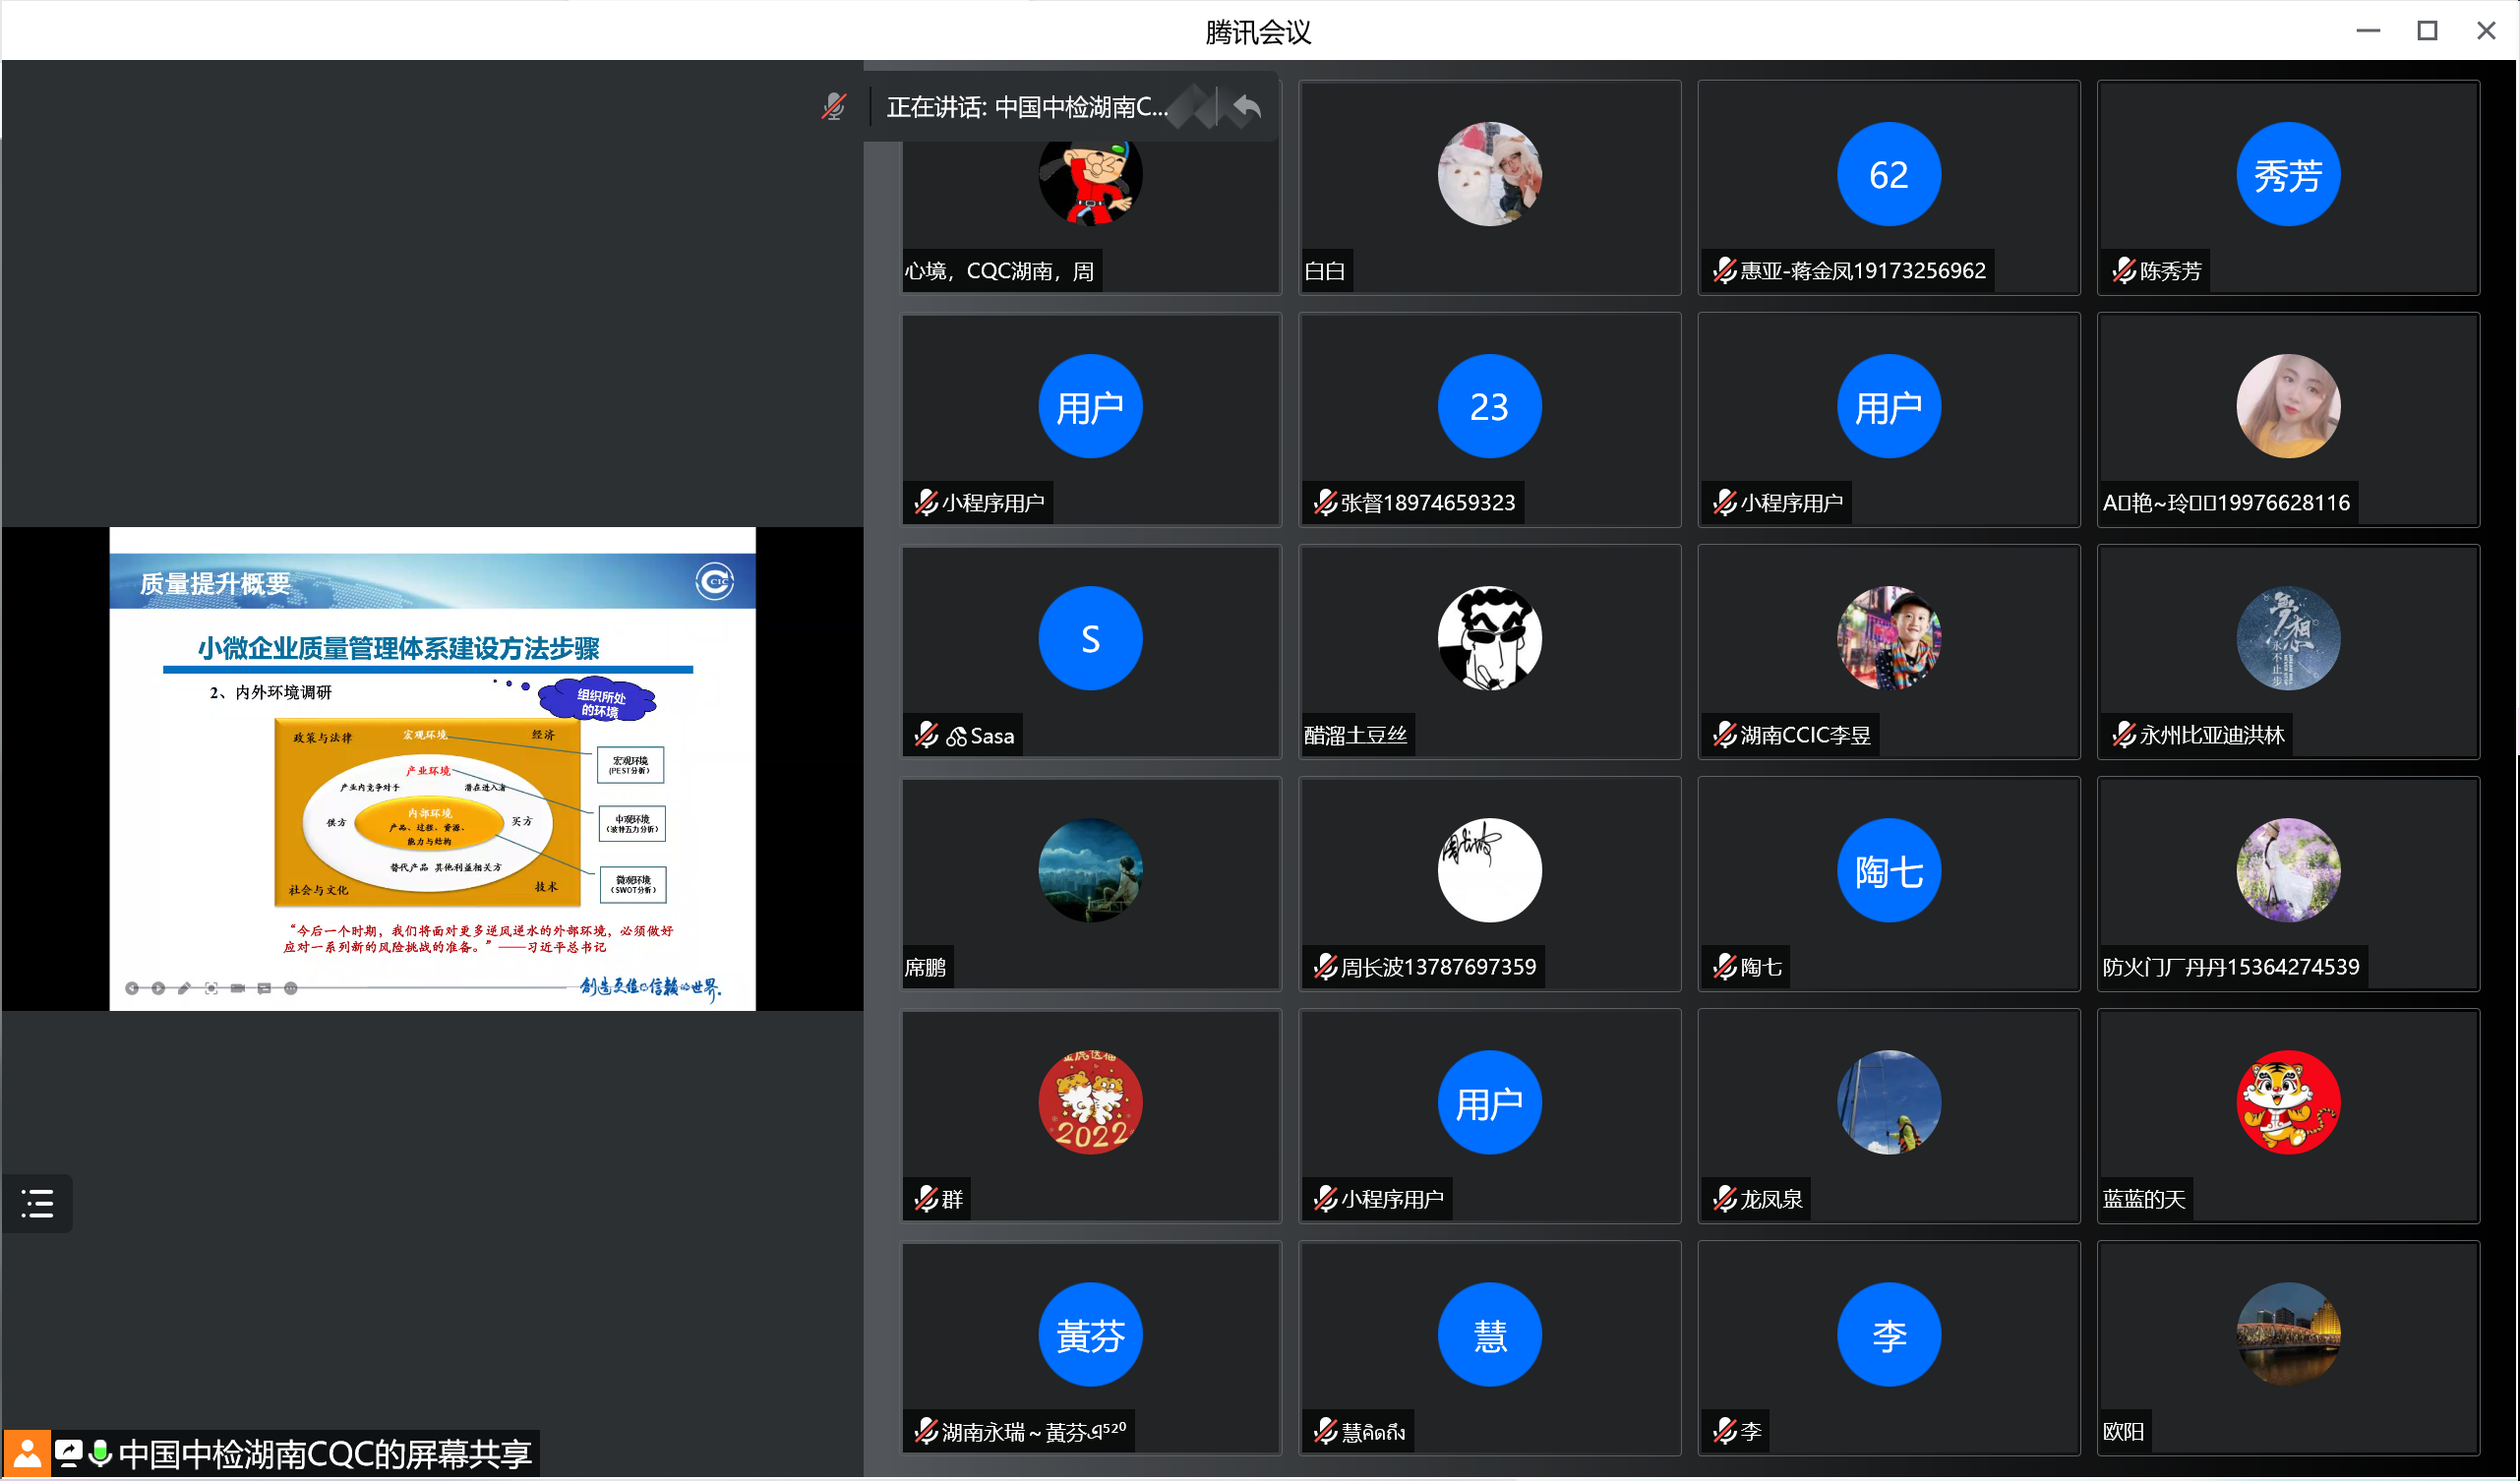Select the 醋溜土豆丝 cartoon avatar
Screen dimensions: 2520x1481
pyautogui.click(x=1490, y=638)
